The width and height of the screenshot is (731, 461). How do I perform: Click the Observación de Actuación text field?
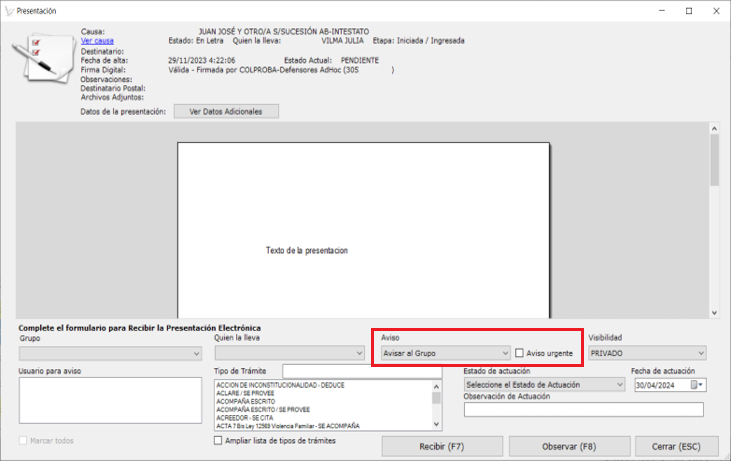[583, 409]
